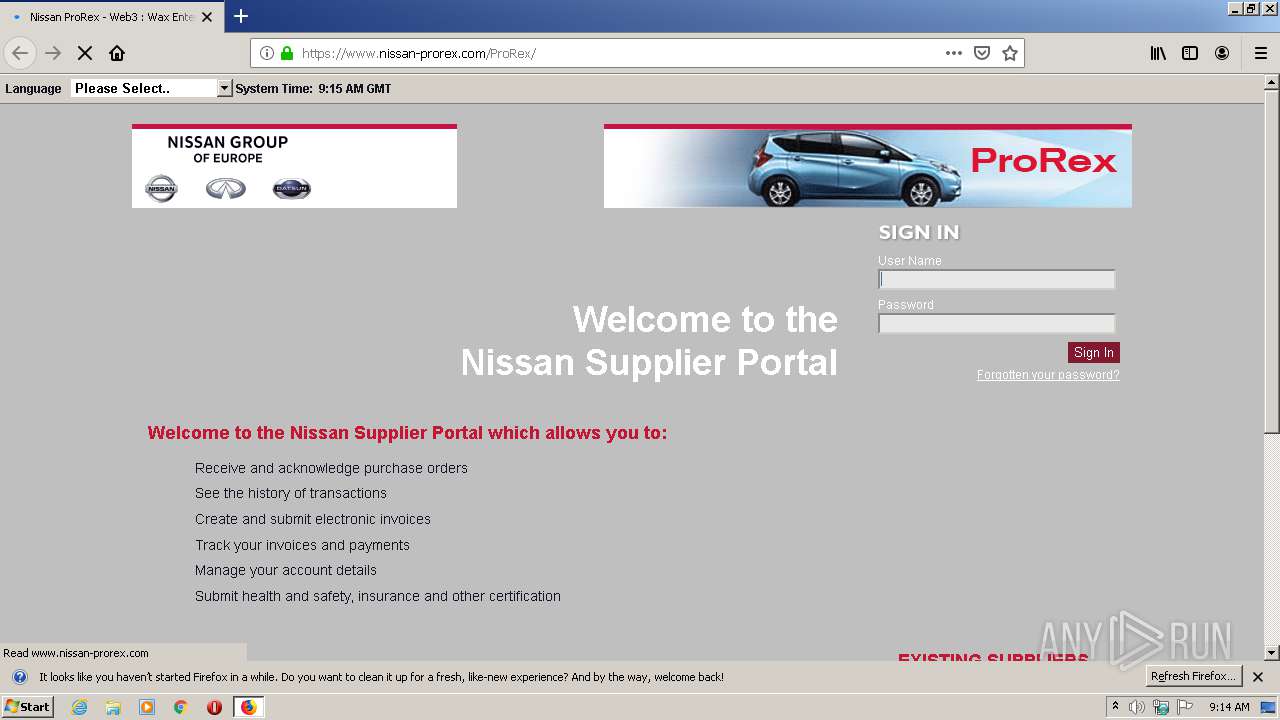Click in the Password field
This screenshot has height=720, width=1280.
tap(996, 324)
